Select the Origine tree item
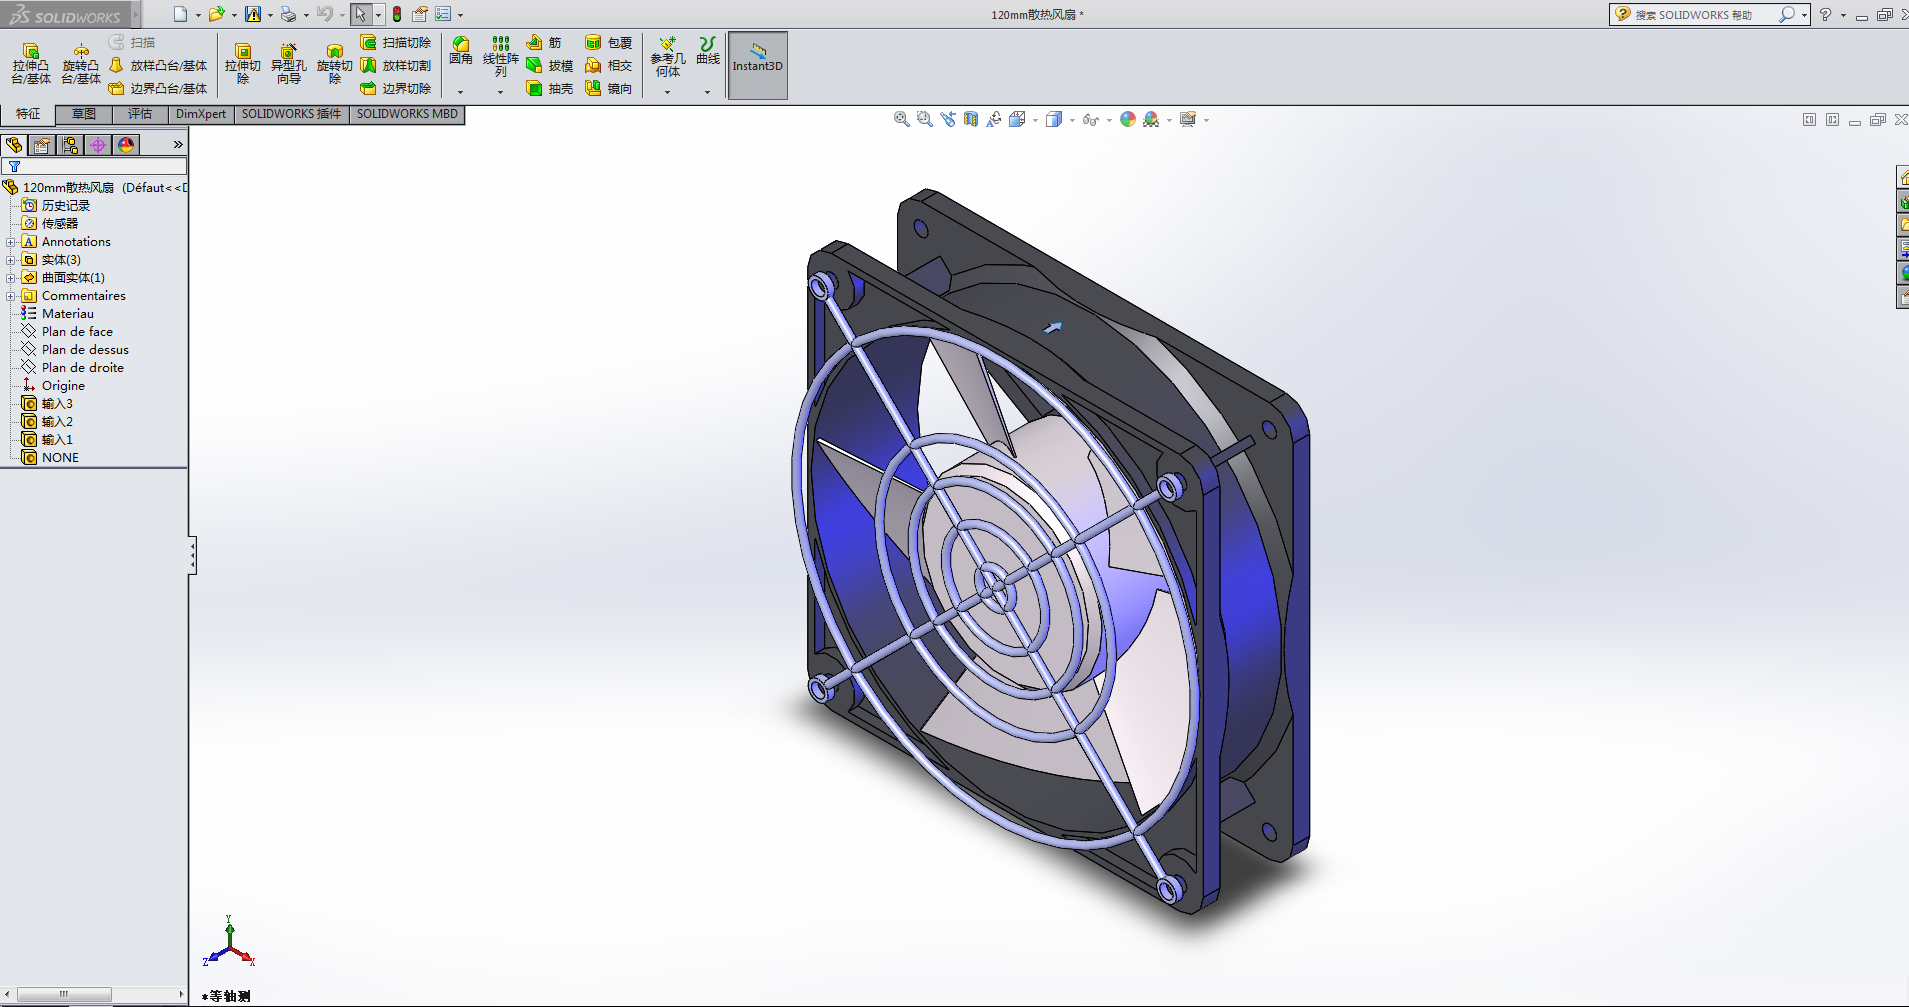 (63, 386)
